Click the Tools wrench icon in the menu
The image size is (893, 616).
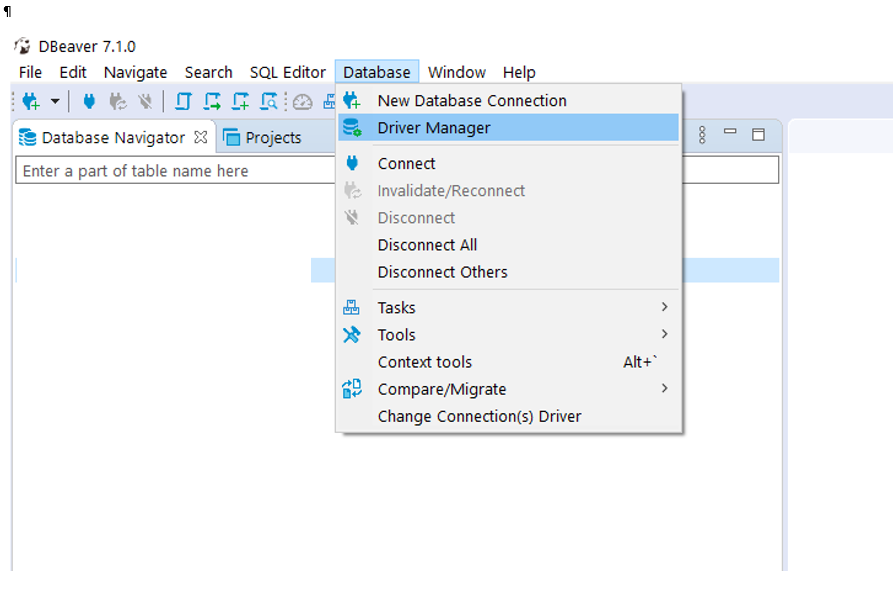pyautogui.click(x=351, y=335)
